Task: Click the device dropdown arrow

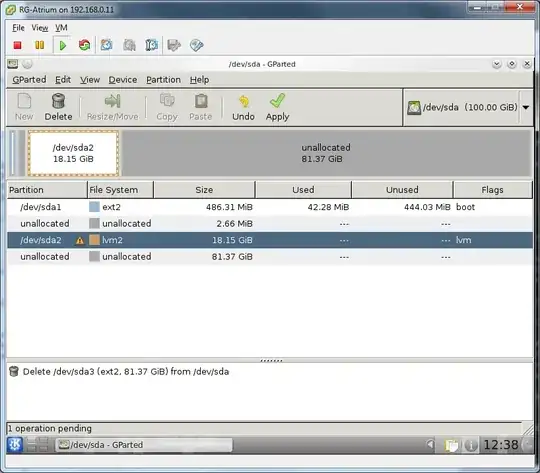Action: tap(526, 107)
